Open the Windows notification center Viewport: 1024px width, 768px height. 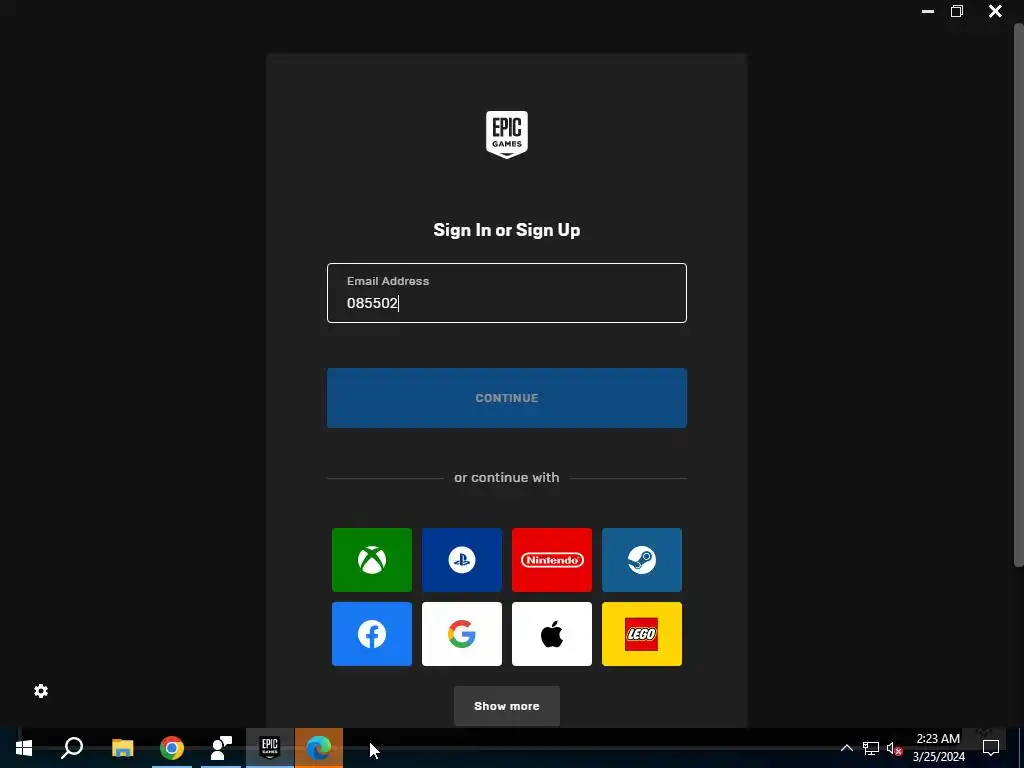[x=991, y=748]
